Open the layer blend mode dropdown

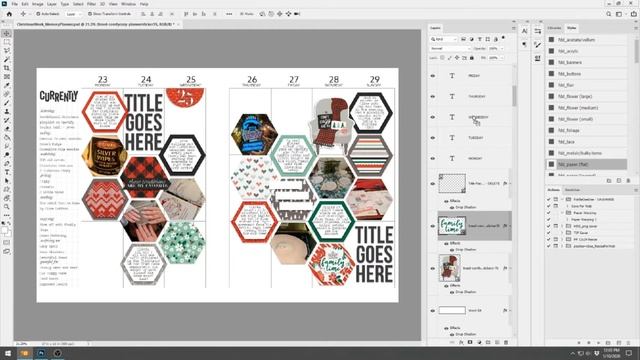click(x=451, y=49)
